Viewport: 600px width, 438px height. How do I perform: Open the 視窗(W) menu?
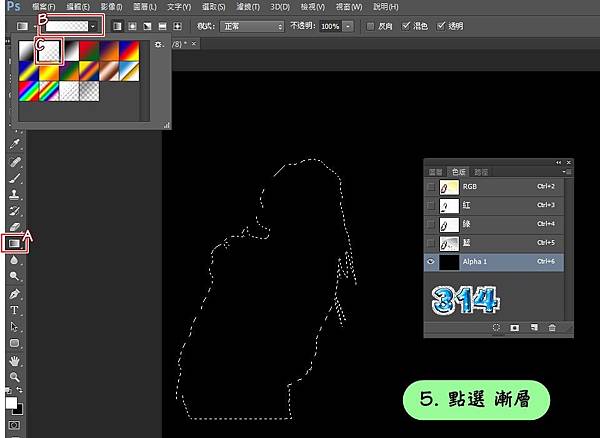[349, 7]
